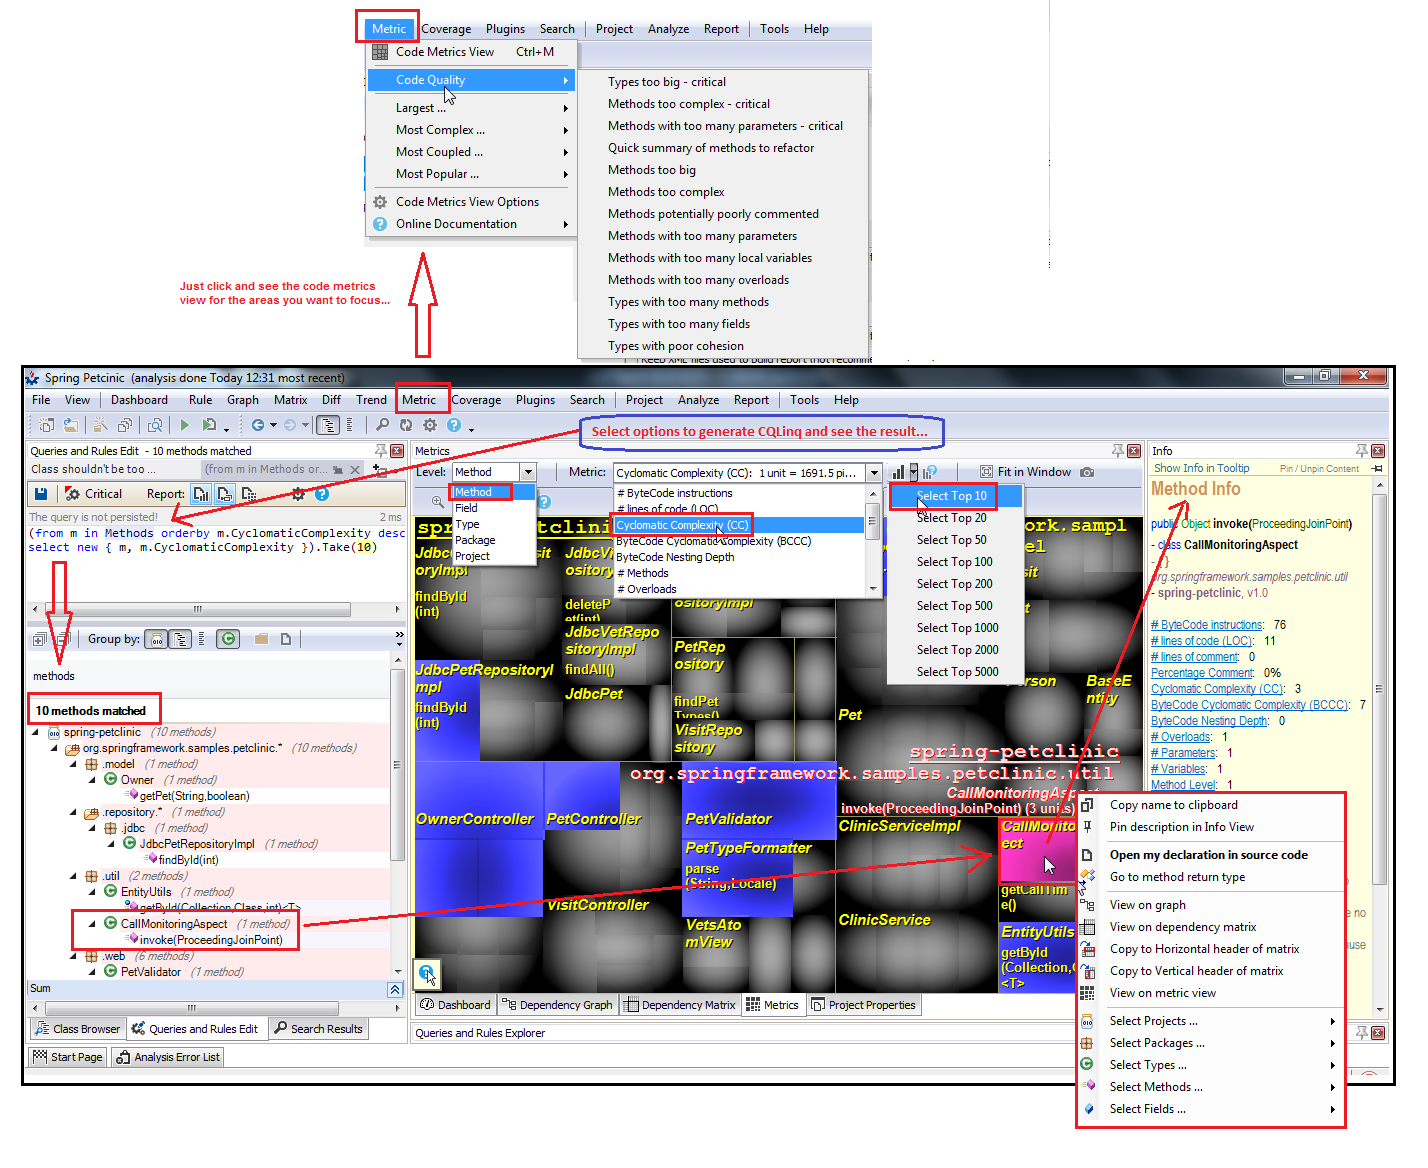Click the search magnifier icon in the main toolbar
This screenshot has width=1428, height=1168.
tap(381, 425)
